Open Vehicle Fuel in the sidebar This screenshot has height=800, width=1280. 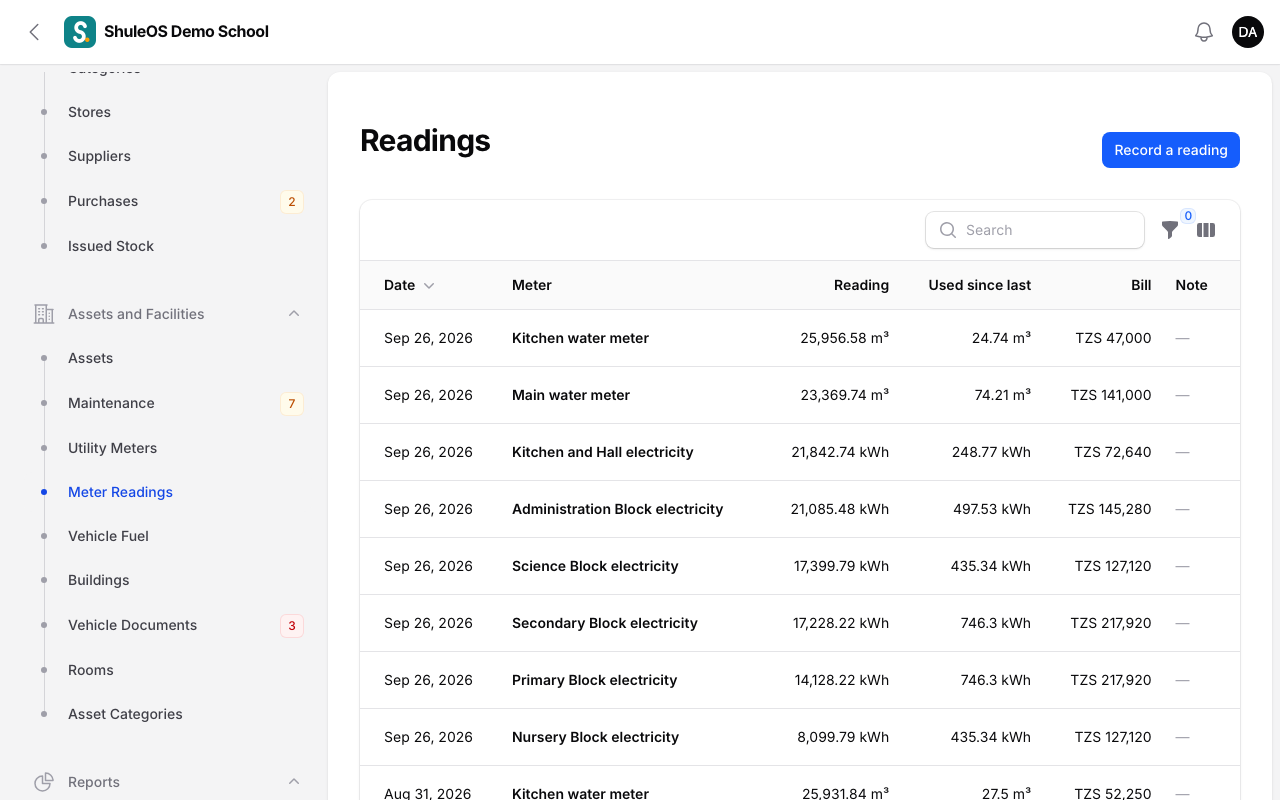108,536
